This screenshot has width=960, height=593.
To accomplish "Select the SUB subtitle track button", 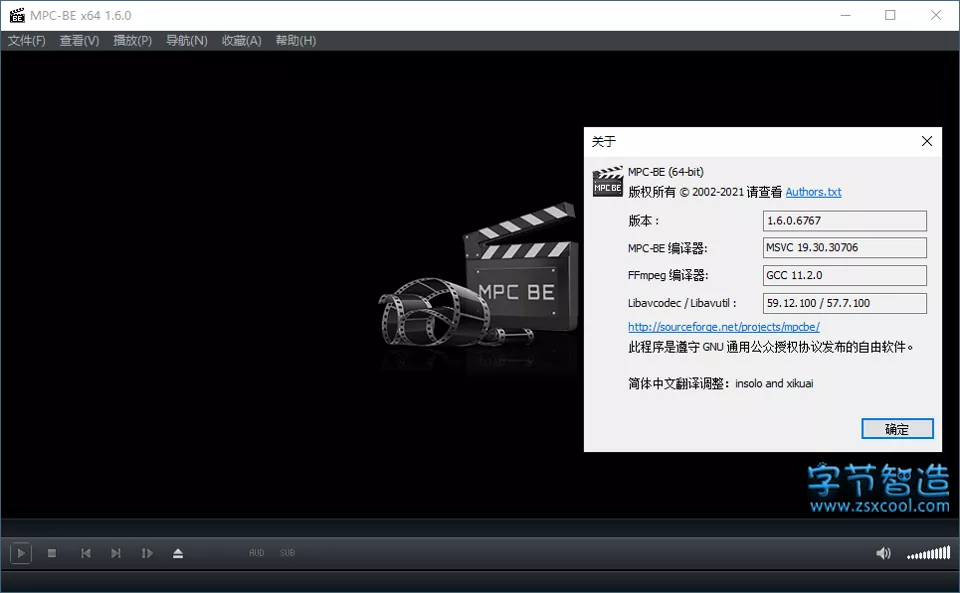I will (x=287, y=553).
